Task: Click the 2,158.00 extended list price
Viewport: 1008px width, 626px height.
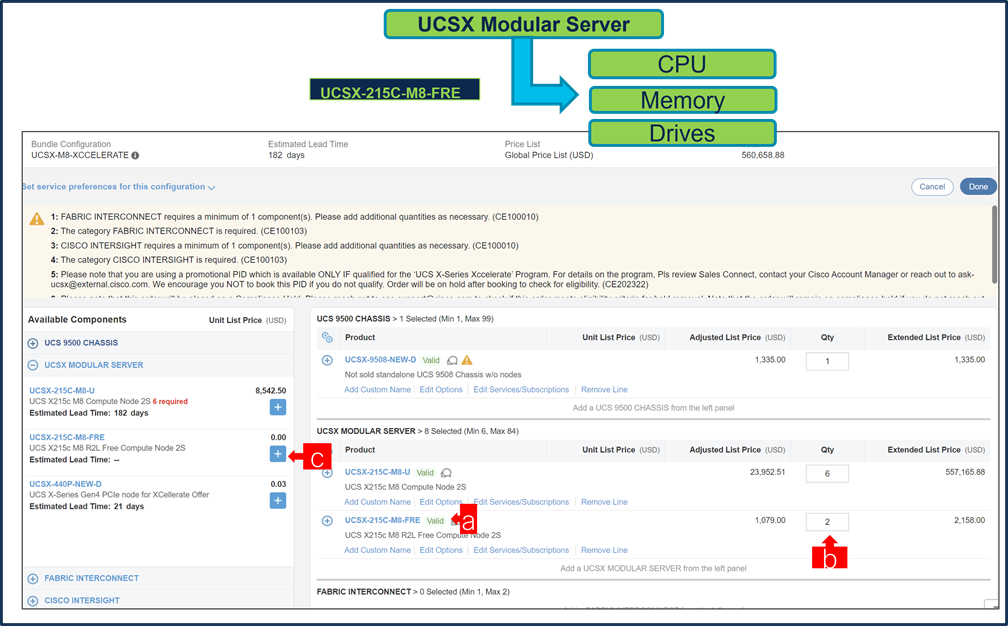Action: [x=969, y=521]
